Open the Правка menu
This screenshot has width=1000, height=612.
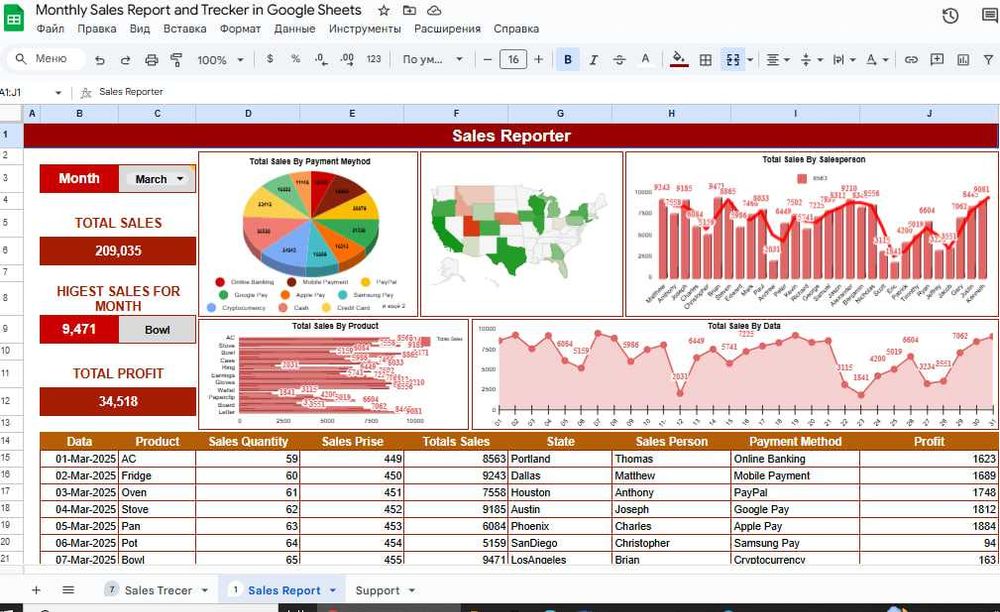(97, 29)
